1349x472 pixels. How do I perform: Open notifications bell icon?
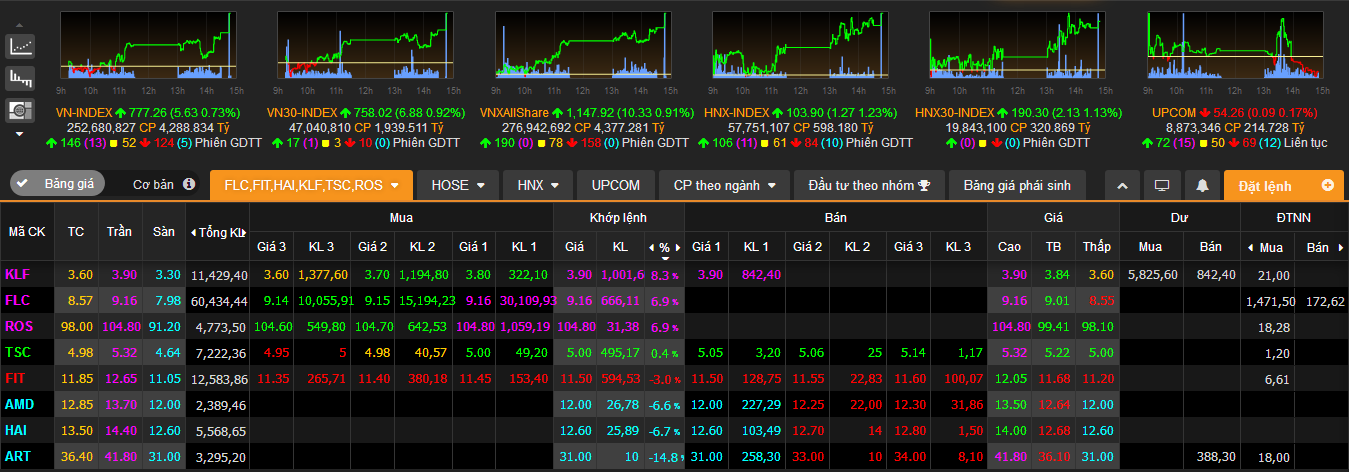1202,186
